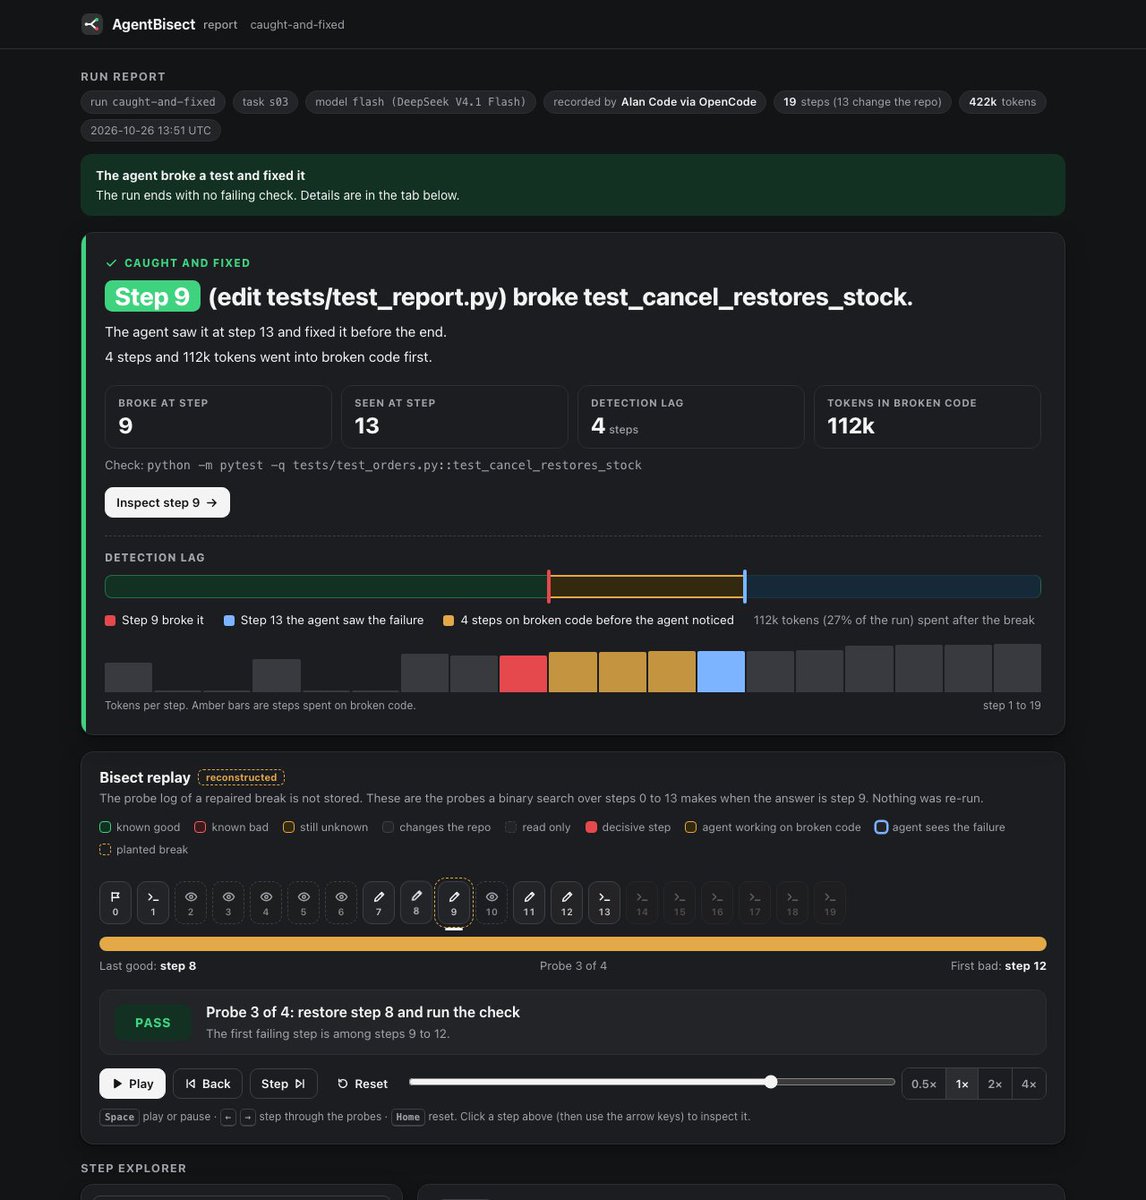Click the green Step 9 badge
This screenshot has width=1146, height=1200.
(x=152, y=297)
